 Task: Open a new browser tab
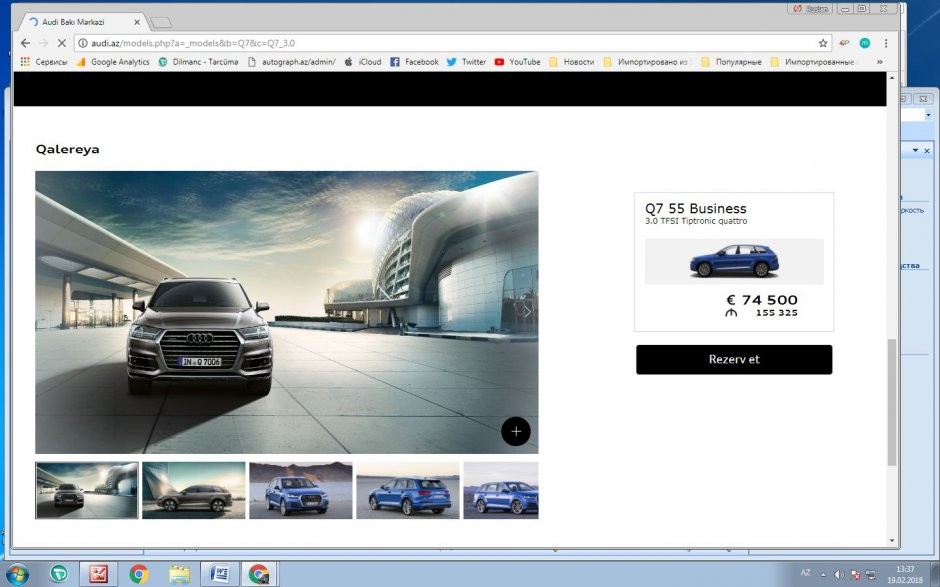tap(160, 22)
